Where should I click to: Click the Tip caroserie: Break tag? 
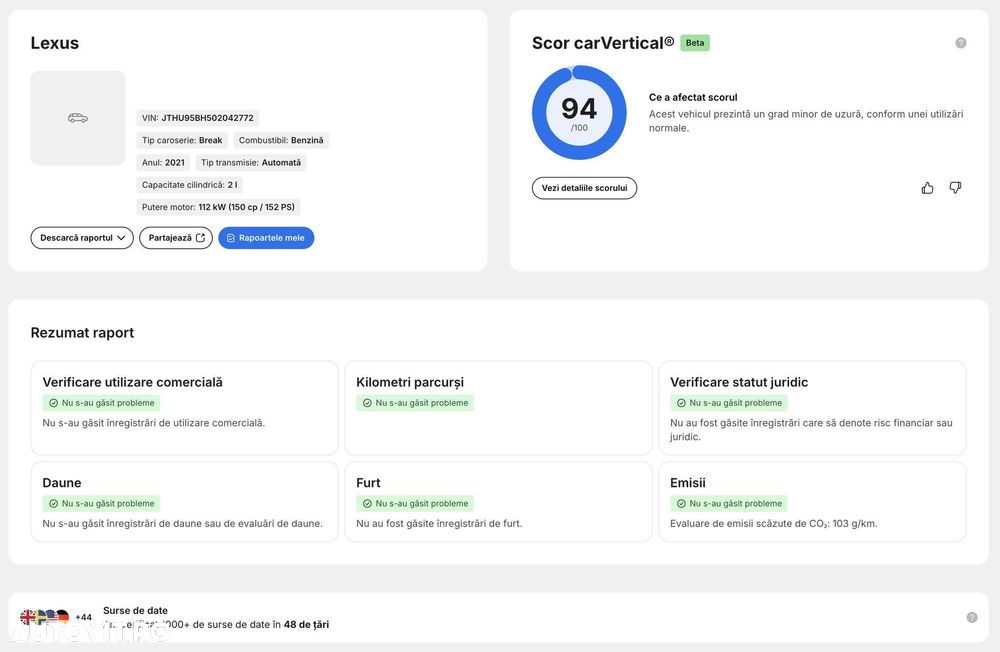click(x=182, y=140)
